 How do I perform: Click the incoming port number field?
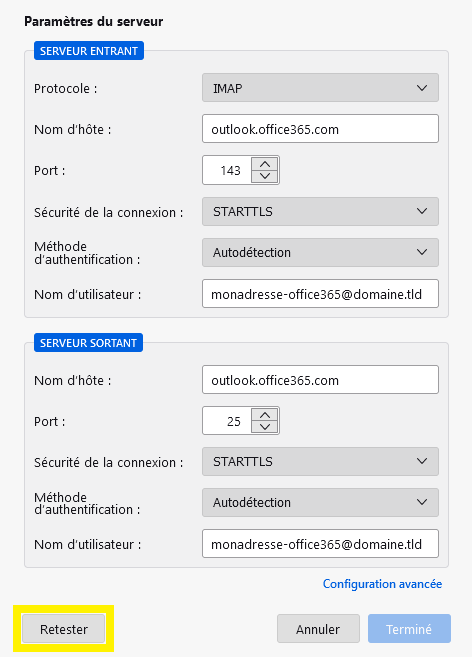pos(227,170)
